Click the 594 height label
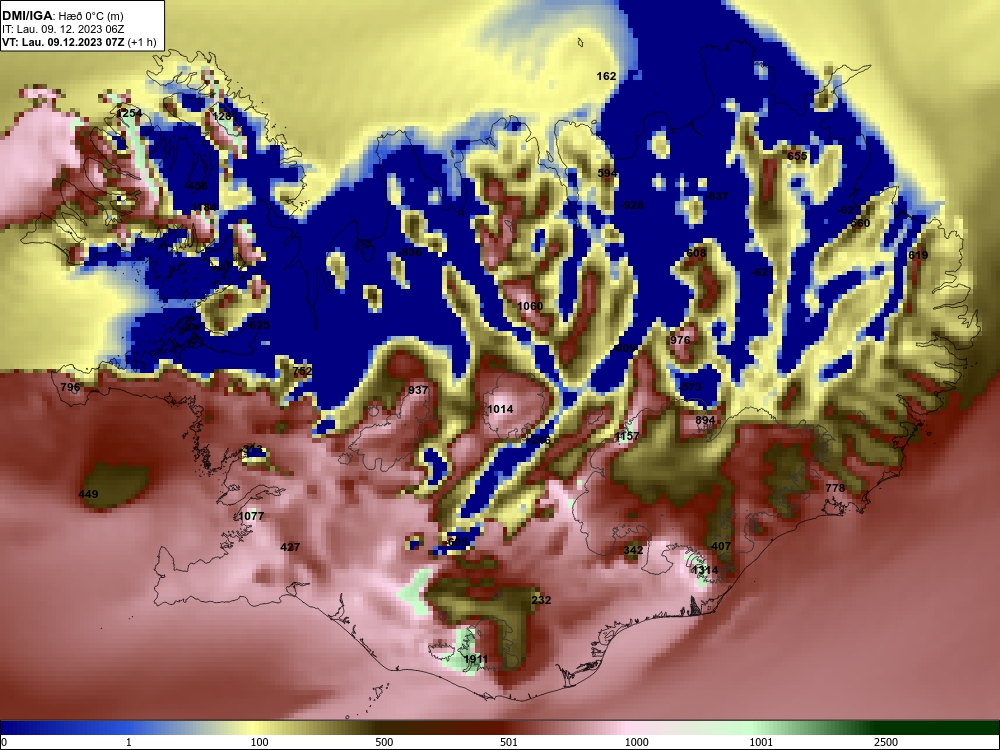Viewport: 1000px width, 750px height. 608,173
